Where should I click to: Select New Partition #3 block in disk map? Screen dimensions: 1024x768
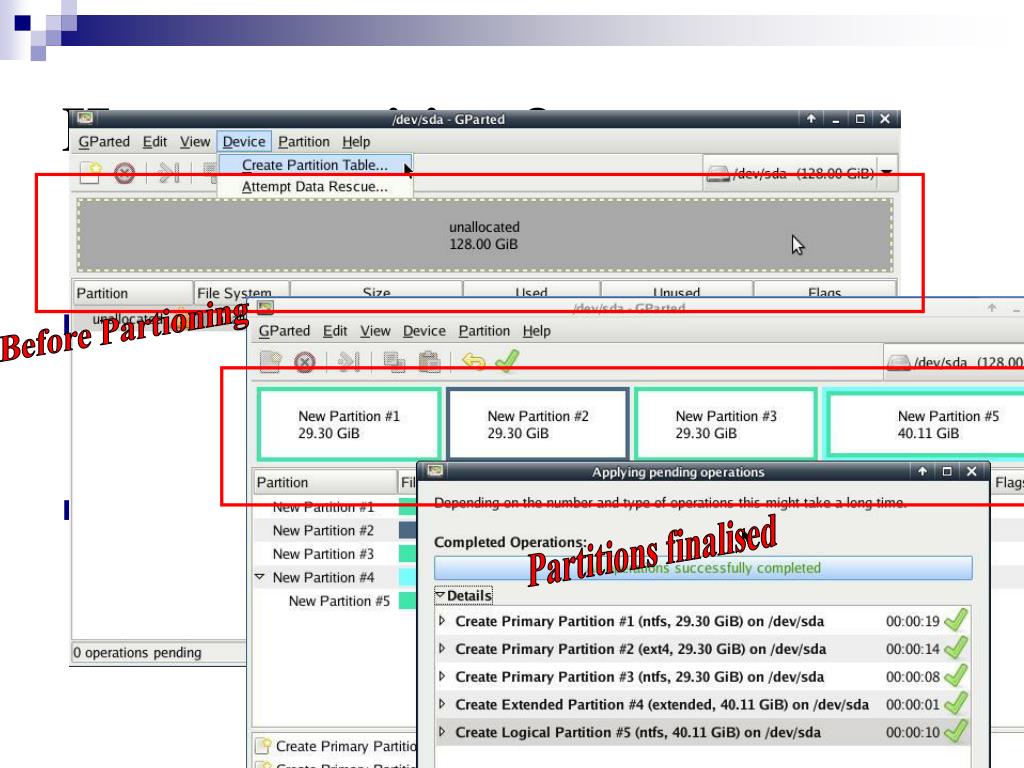click(726, 424)
